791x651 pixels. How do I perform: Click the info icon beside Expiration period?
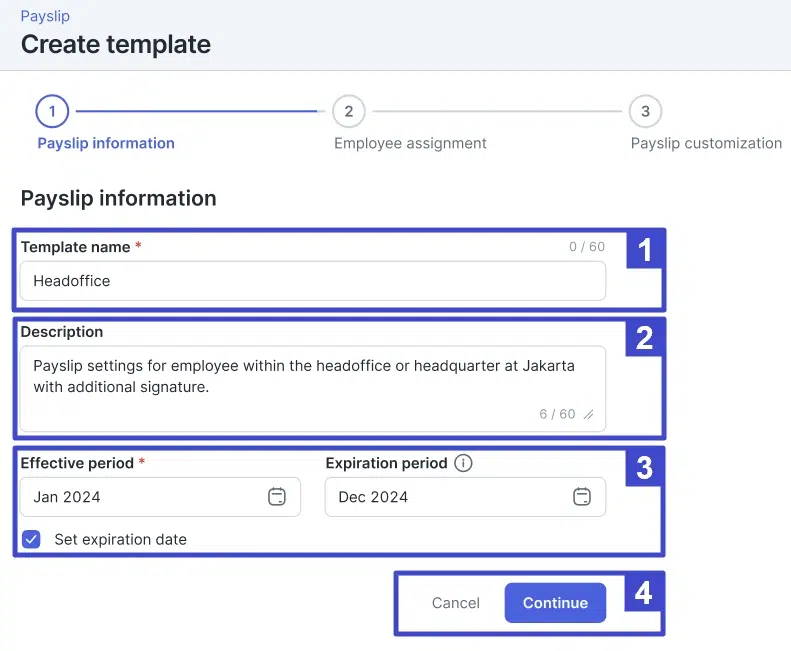(x=463, y=463)
